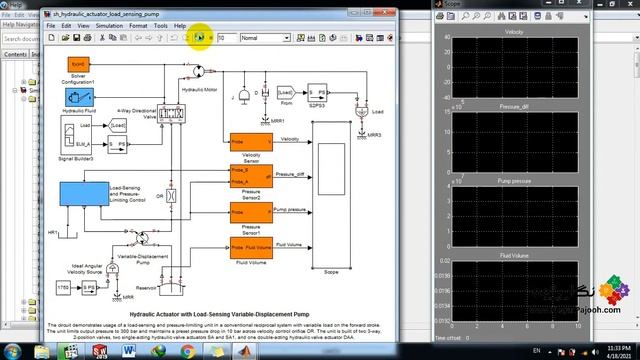This screenshot has height=360, width=640.
Task: Open a model with the folder icon
Action: tap(65, 38)
